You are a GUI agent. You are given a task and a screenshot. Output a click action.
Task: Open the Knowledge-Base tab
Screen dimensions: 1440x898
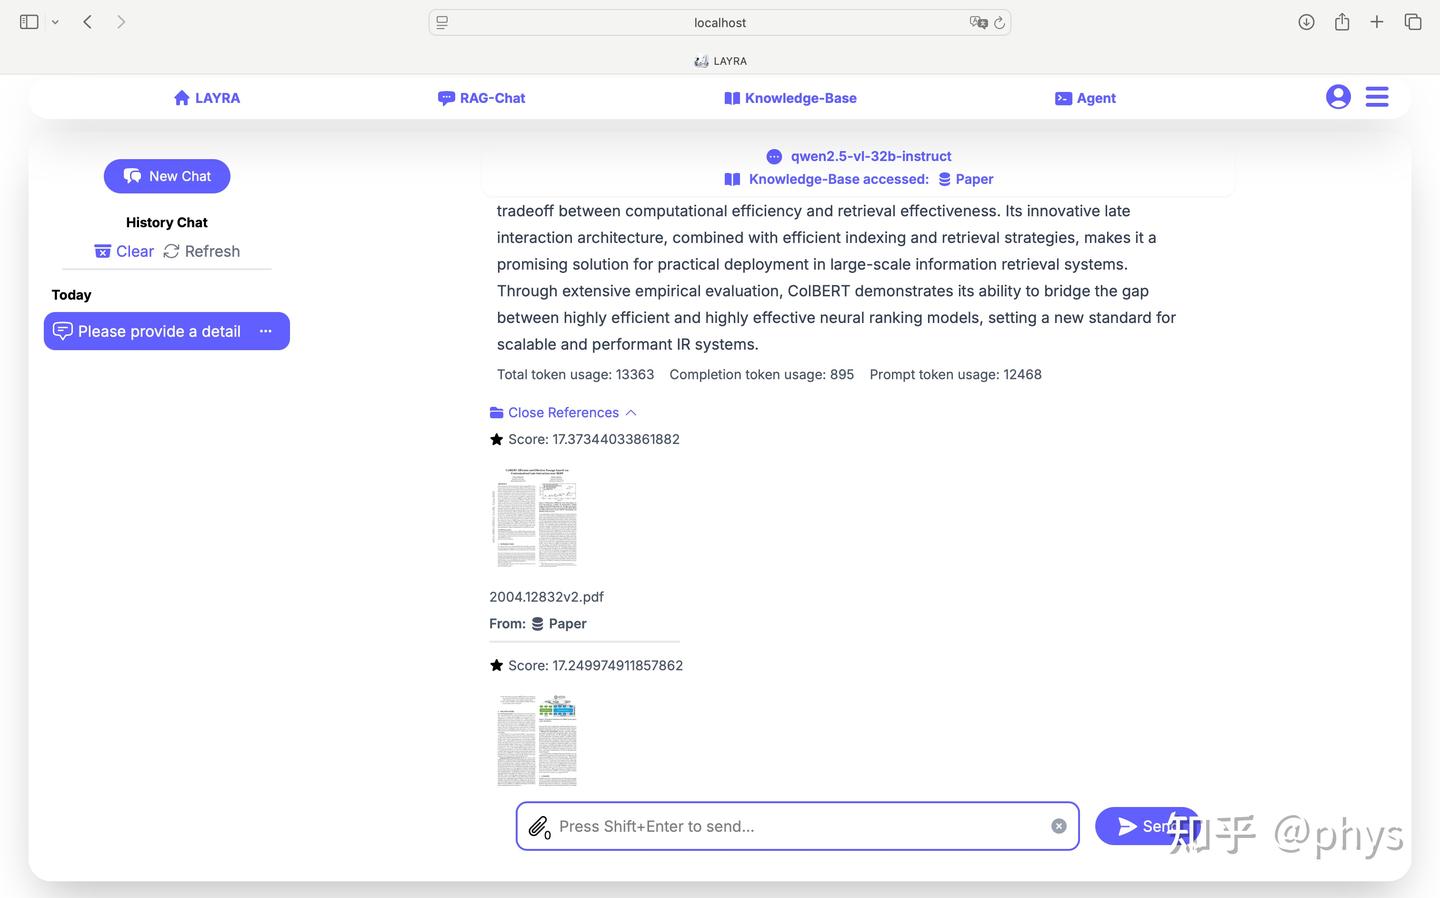click(790, 98)
